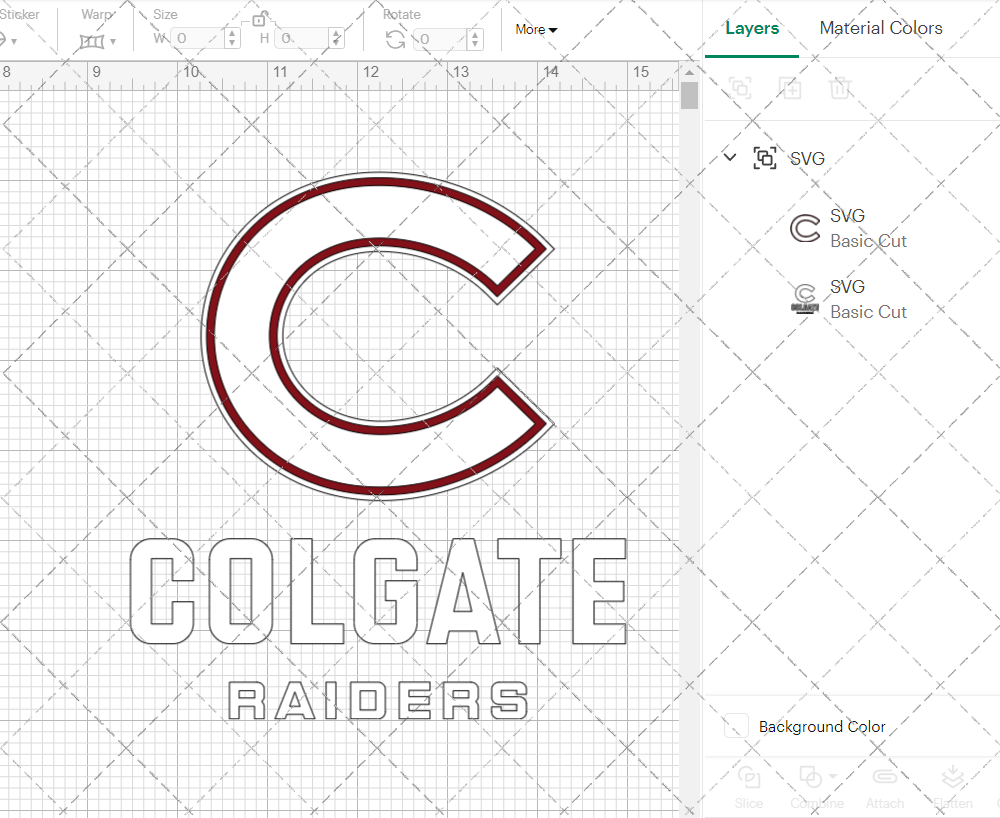
Task: Click the Flatten tool
Action: click(x=953, y=788)
